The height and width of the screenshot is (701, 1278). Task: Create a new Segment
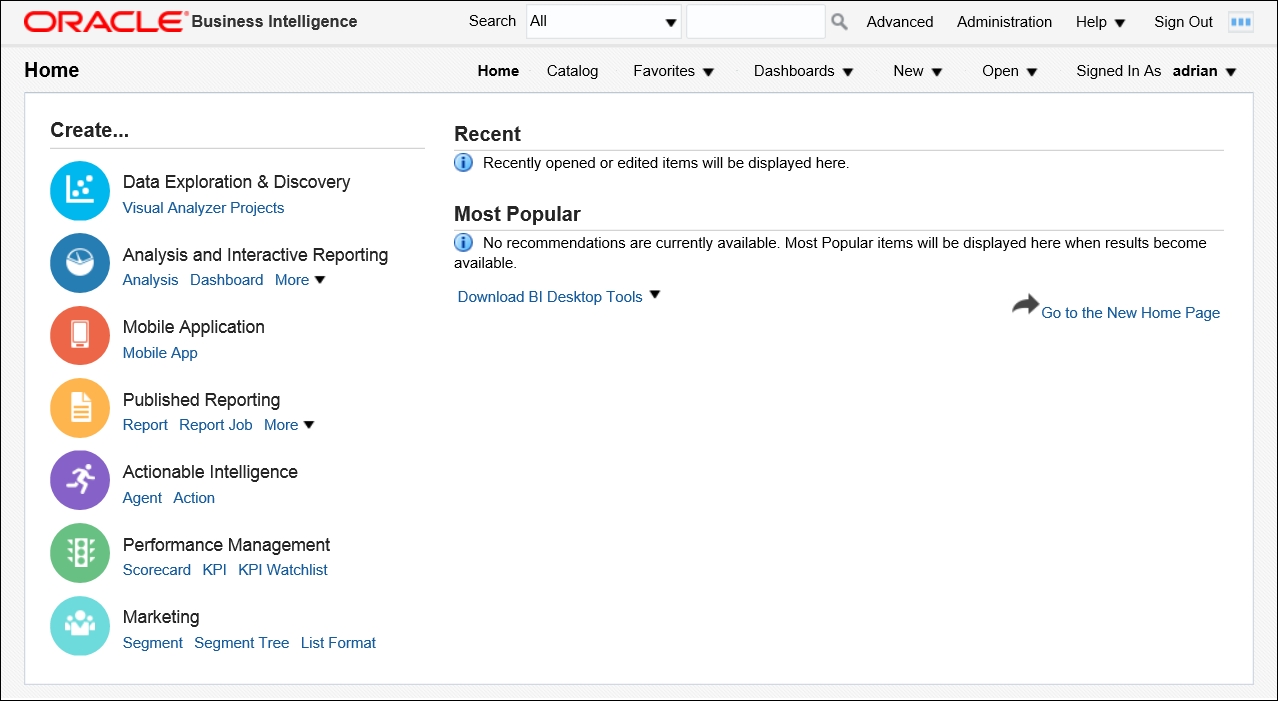pos(153,643)
